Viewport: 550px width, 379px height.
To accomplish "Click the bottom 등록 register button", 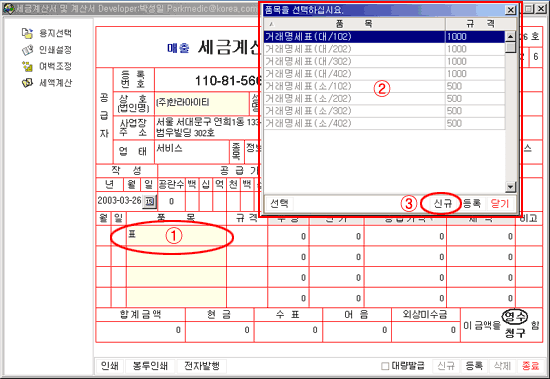I will click(x=474, y=366).
